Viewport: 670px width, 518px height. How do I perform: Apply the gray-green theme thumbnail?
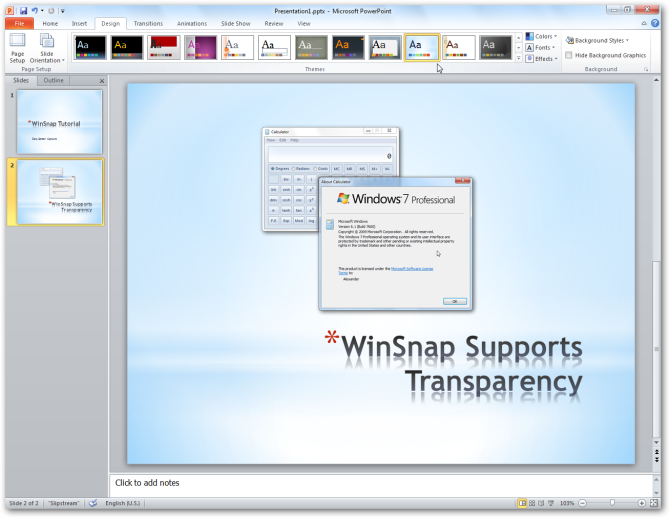[311, 47]
